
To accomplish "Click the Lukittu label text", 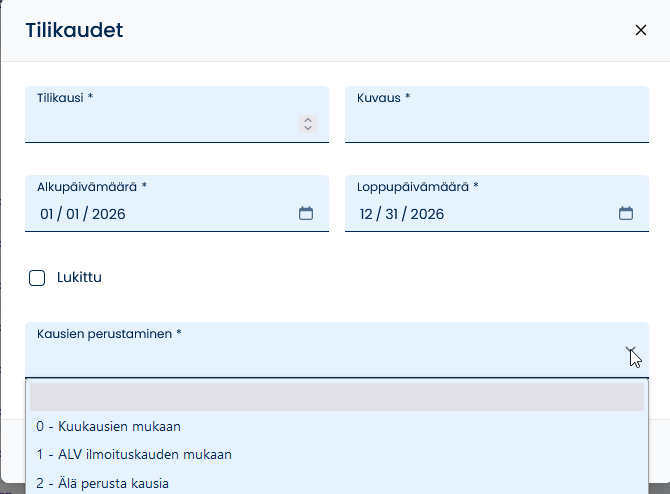I will 79,277.
